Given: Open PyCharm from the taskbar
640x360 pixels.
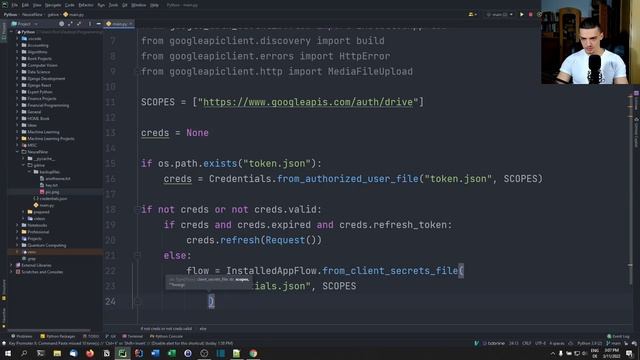Looking at the screenshot, I should coord(122,353).
